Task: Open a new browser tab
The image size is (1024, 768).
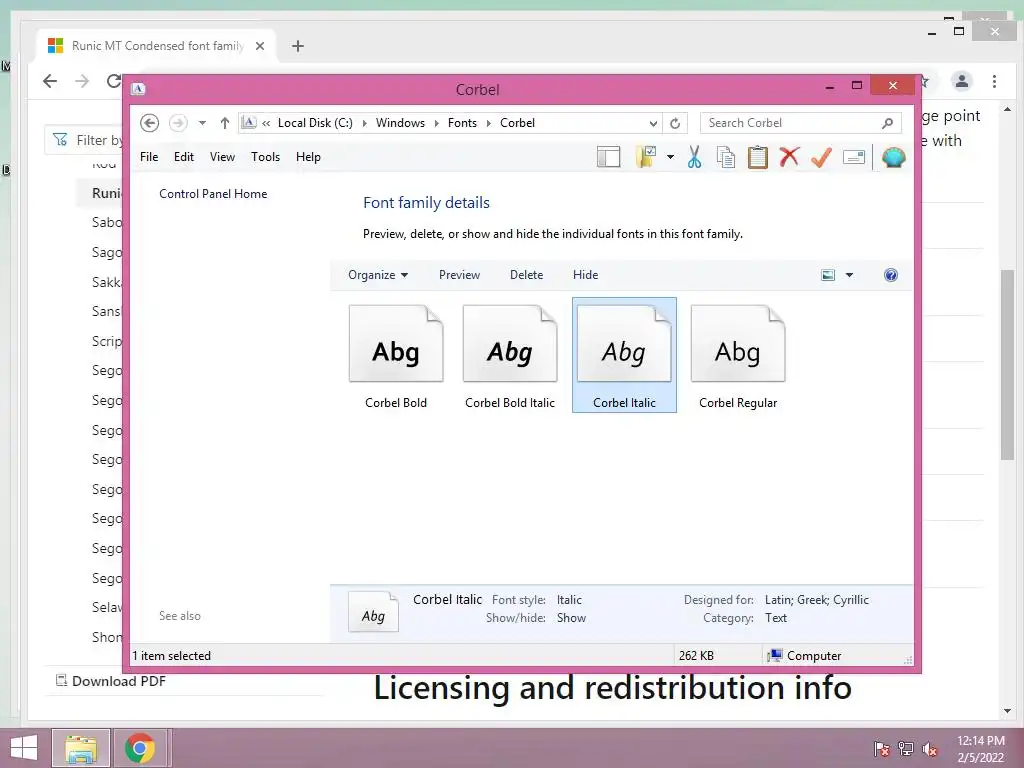Action: point(298,46)
